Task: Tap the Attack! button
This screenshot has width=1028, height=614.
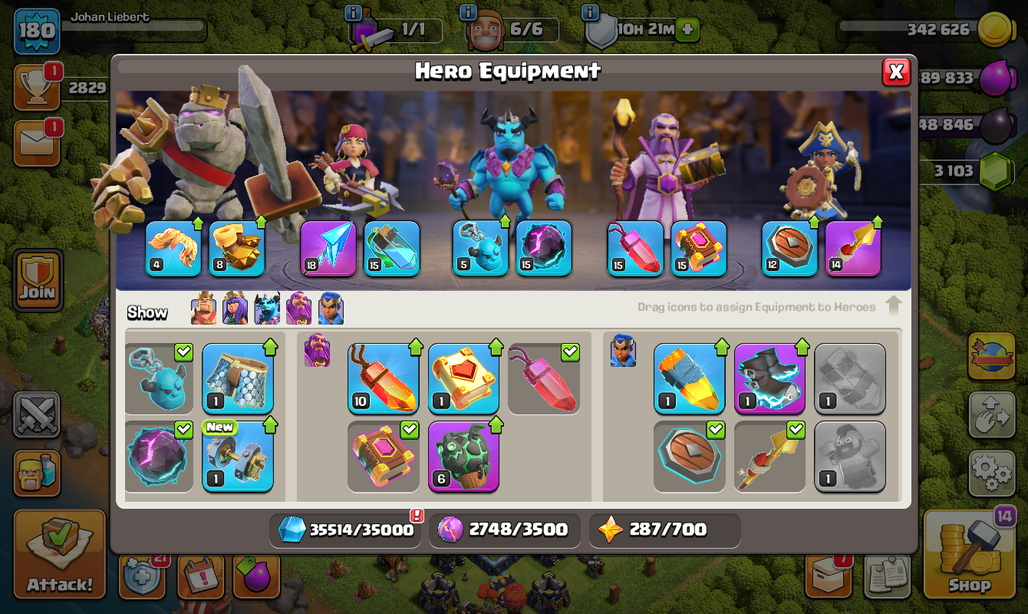Action: 60,554
